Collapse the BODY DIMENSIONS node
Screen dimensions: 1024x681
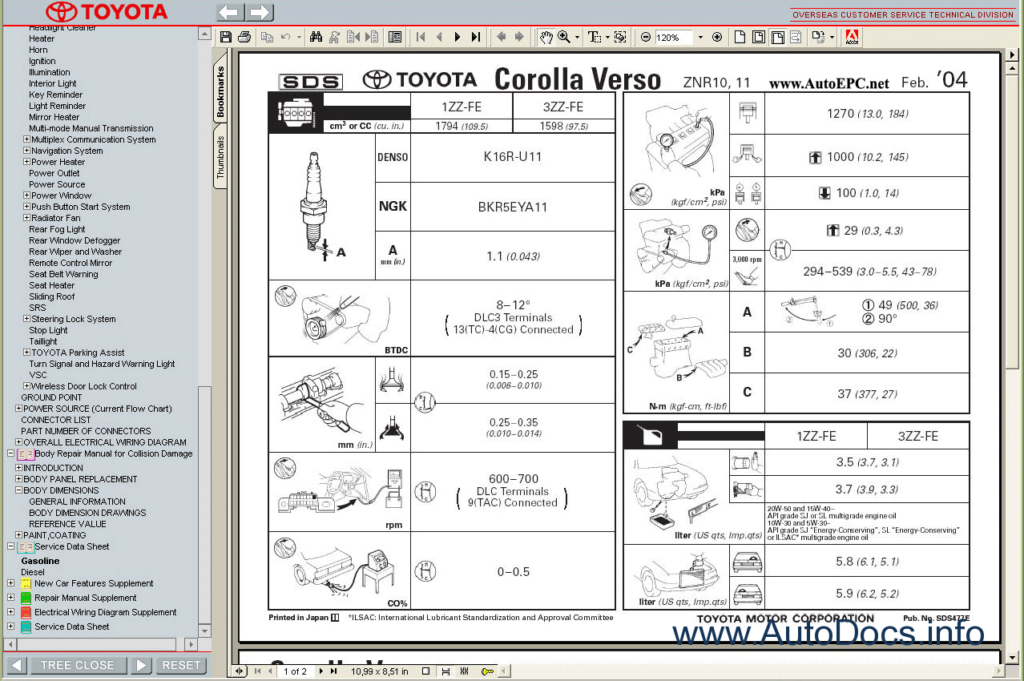[19, 490]
